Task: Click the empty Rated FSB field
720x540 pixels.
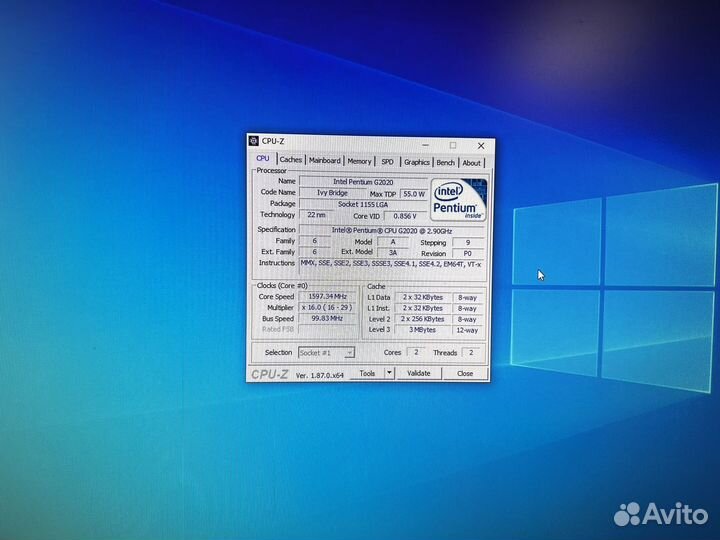Action: point(327,329)
